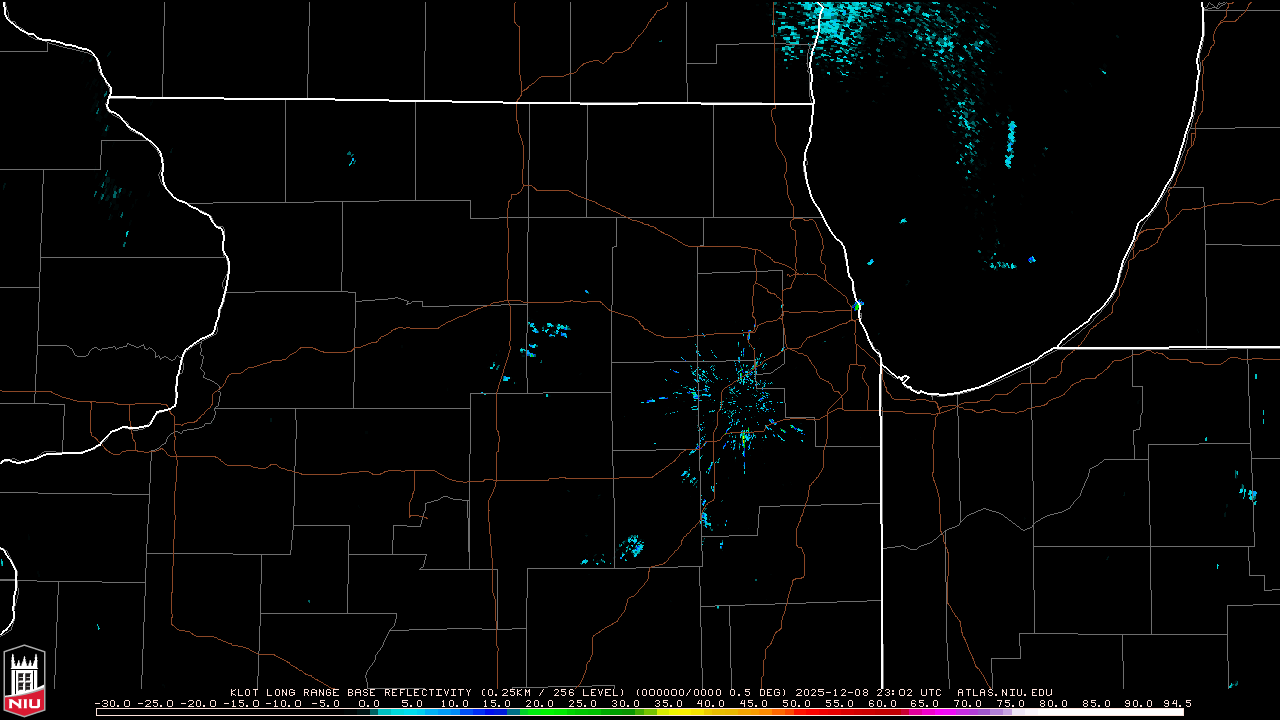Click the 94.5 label on reflectivity scale
This screenshot has width=1280, height=720.
1175,703
